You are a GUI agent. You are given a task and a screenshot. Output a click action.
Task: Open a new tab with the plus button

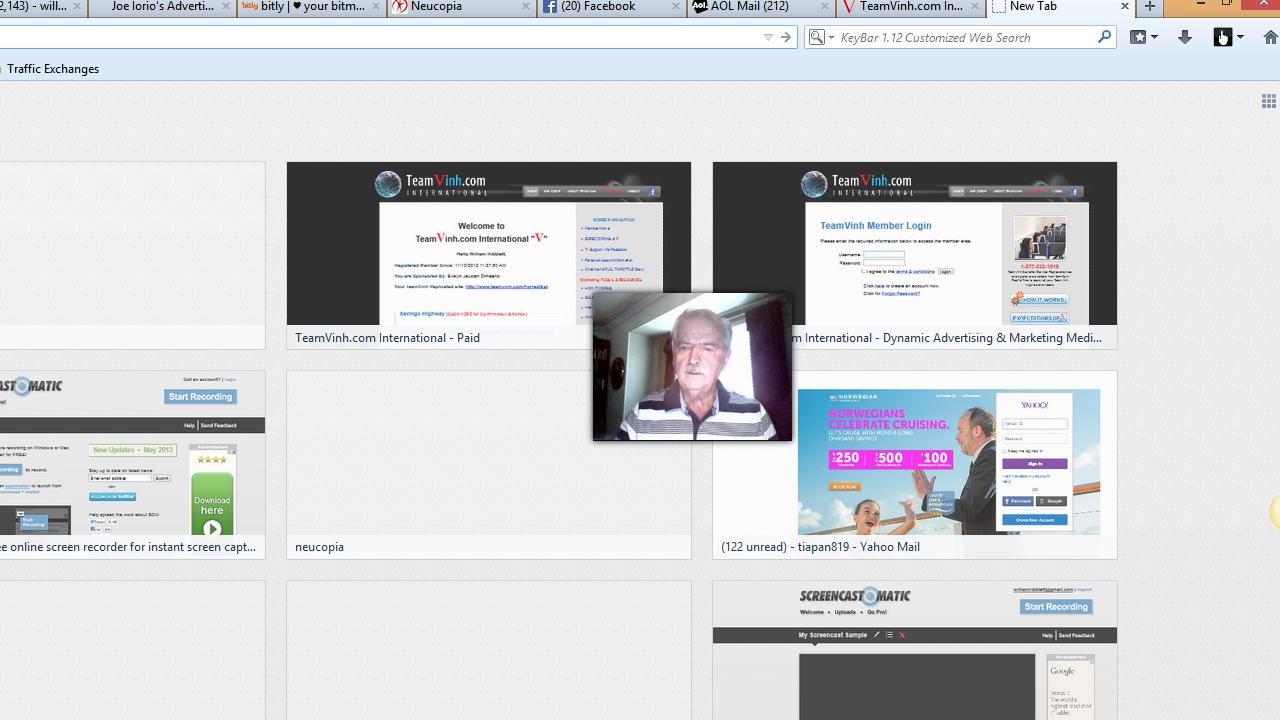tap(1152, 7)
